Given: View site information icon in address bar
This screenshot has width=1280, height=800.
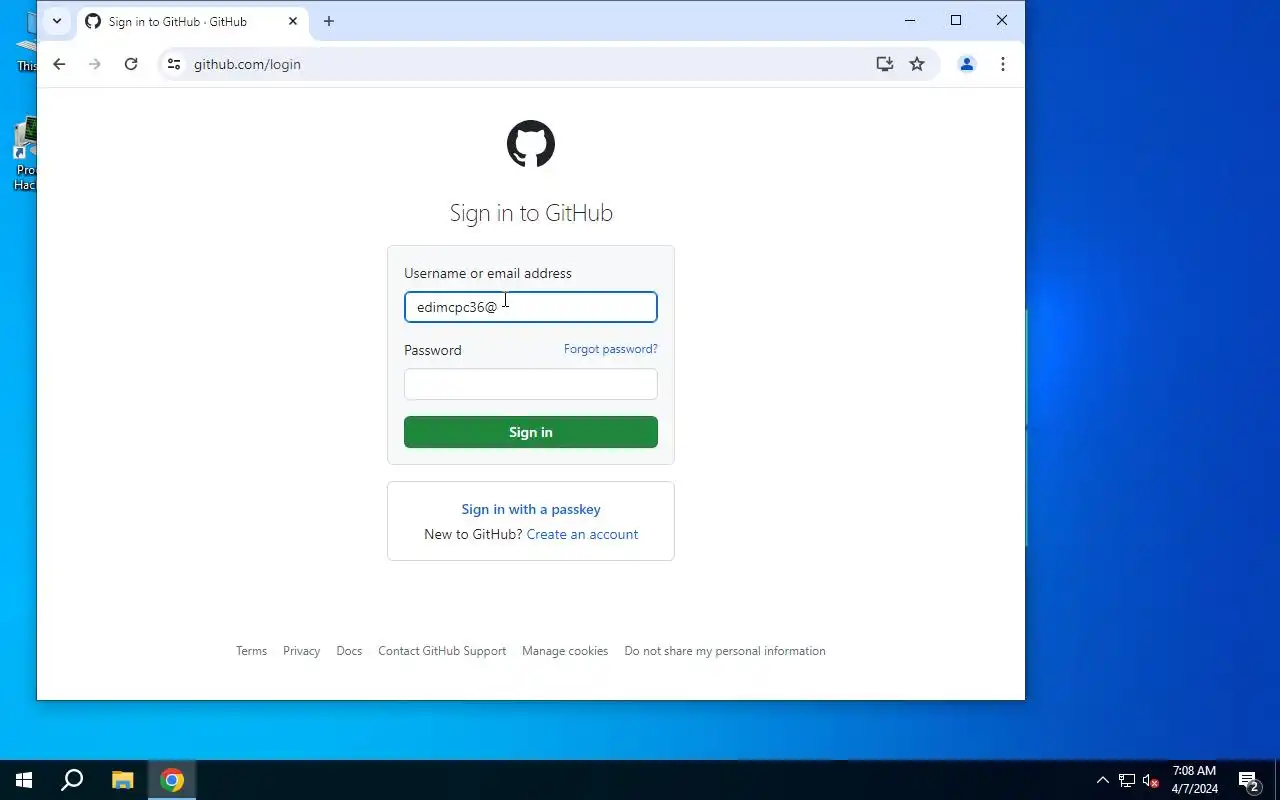Looking at the screenshot, I should (x=174, y=64).
